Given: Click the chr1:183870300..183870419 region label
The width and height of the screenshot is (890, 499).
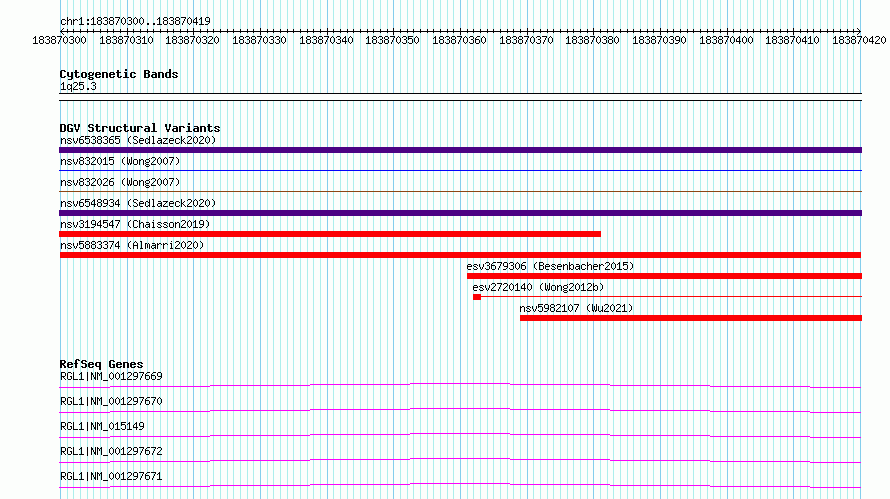Looking at the screenshot, I should click(135, 21).
